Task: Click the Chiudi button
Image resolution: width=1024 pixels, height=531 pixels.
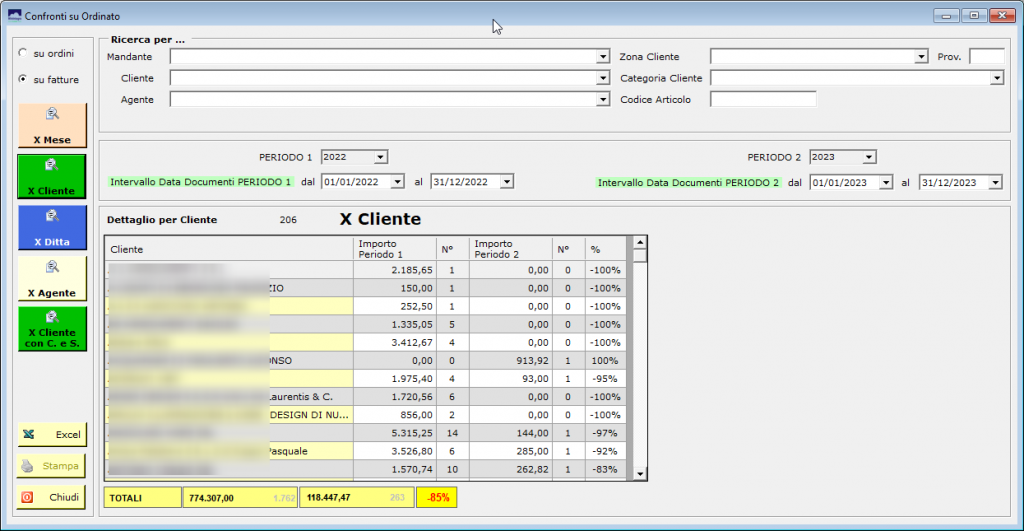Action: click(52, 497)
